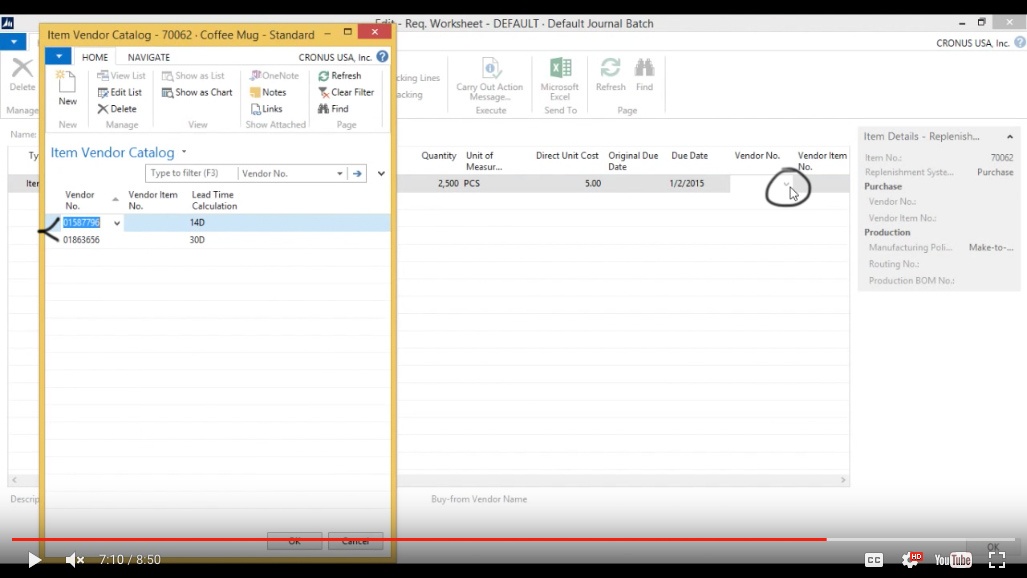Open Vendor No. dropdown in worksheet row
The height and width of the screenshot is (578, 1027).
pyautogui.click(x=787, y=184)
